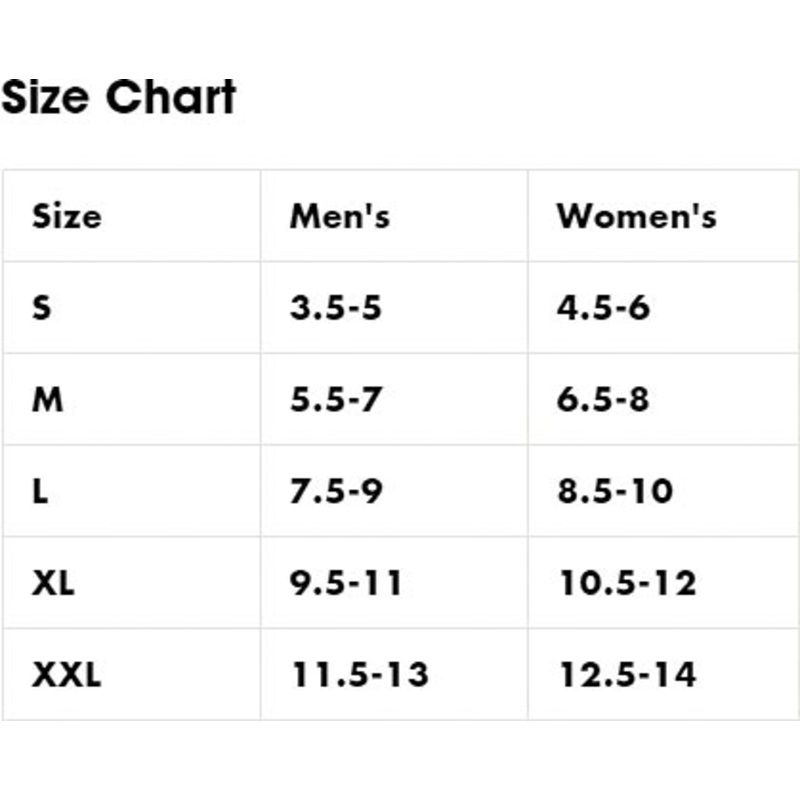Select men's size cell 9.5-11

coord(346,583)
